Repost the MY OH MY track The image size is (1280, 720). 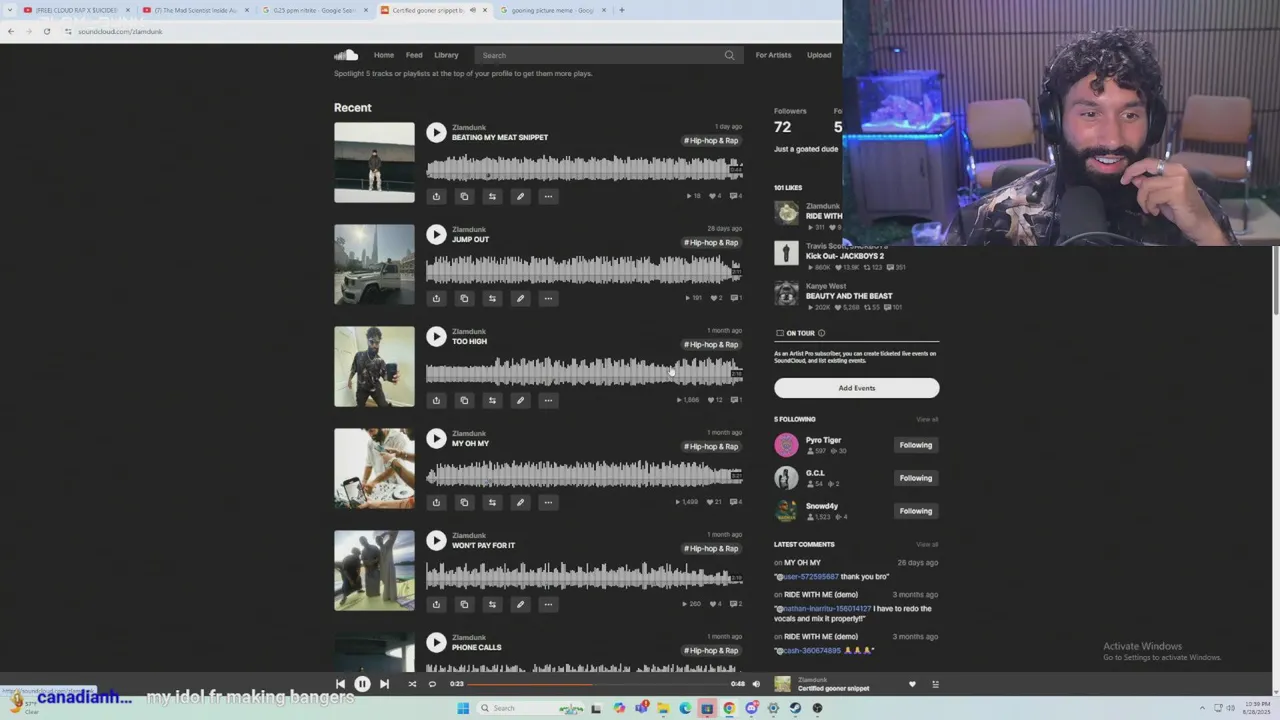point(492,502)
